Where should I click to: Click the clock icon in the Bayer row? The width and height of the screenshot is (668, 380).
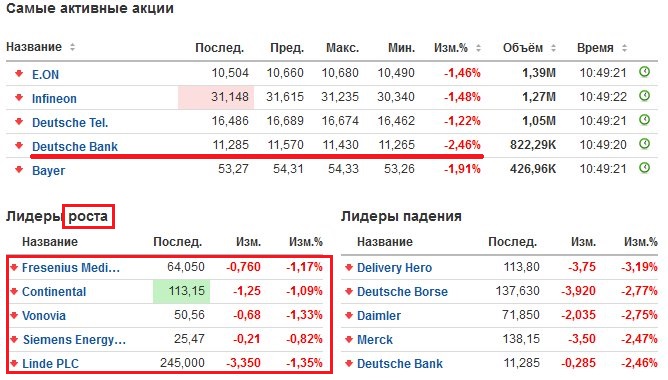click(x=645, y=168)
